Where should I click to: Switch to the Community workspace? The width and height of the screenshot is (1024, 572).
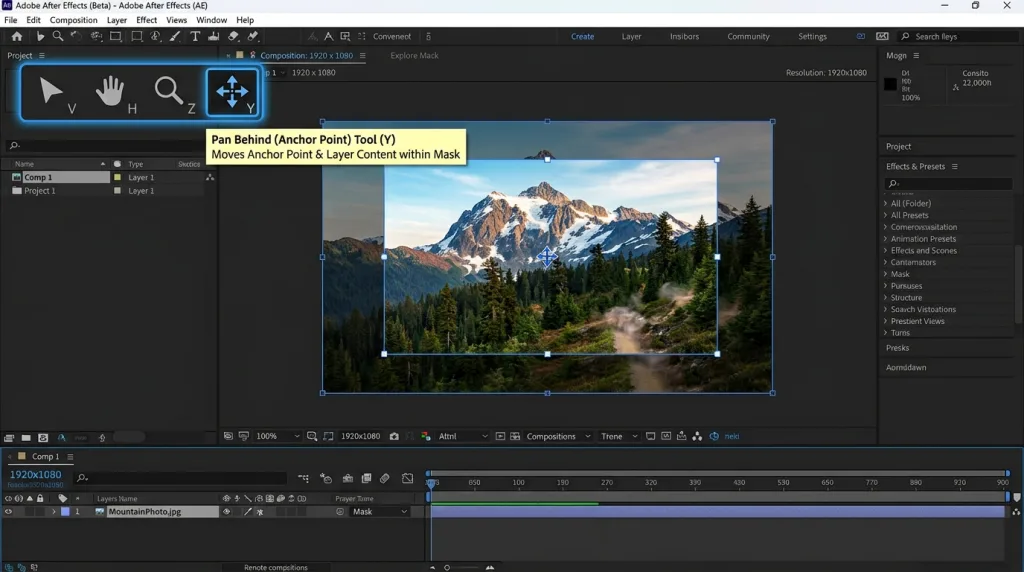click(748, 37)
